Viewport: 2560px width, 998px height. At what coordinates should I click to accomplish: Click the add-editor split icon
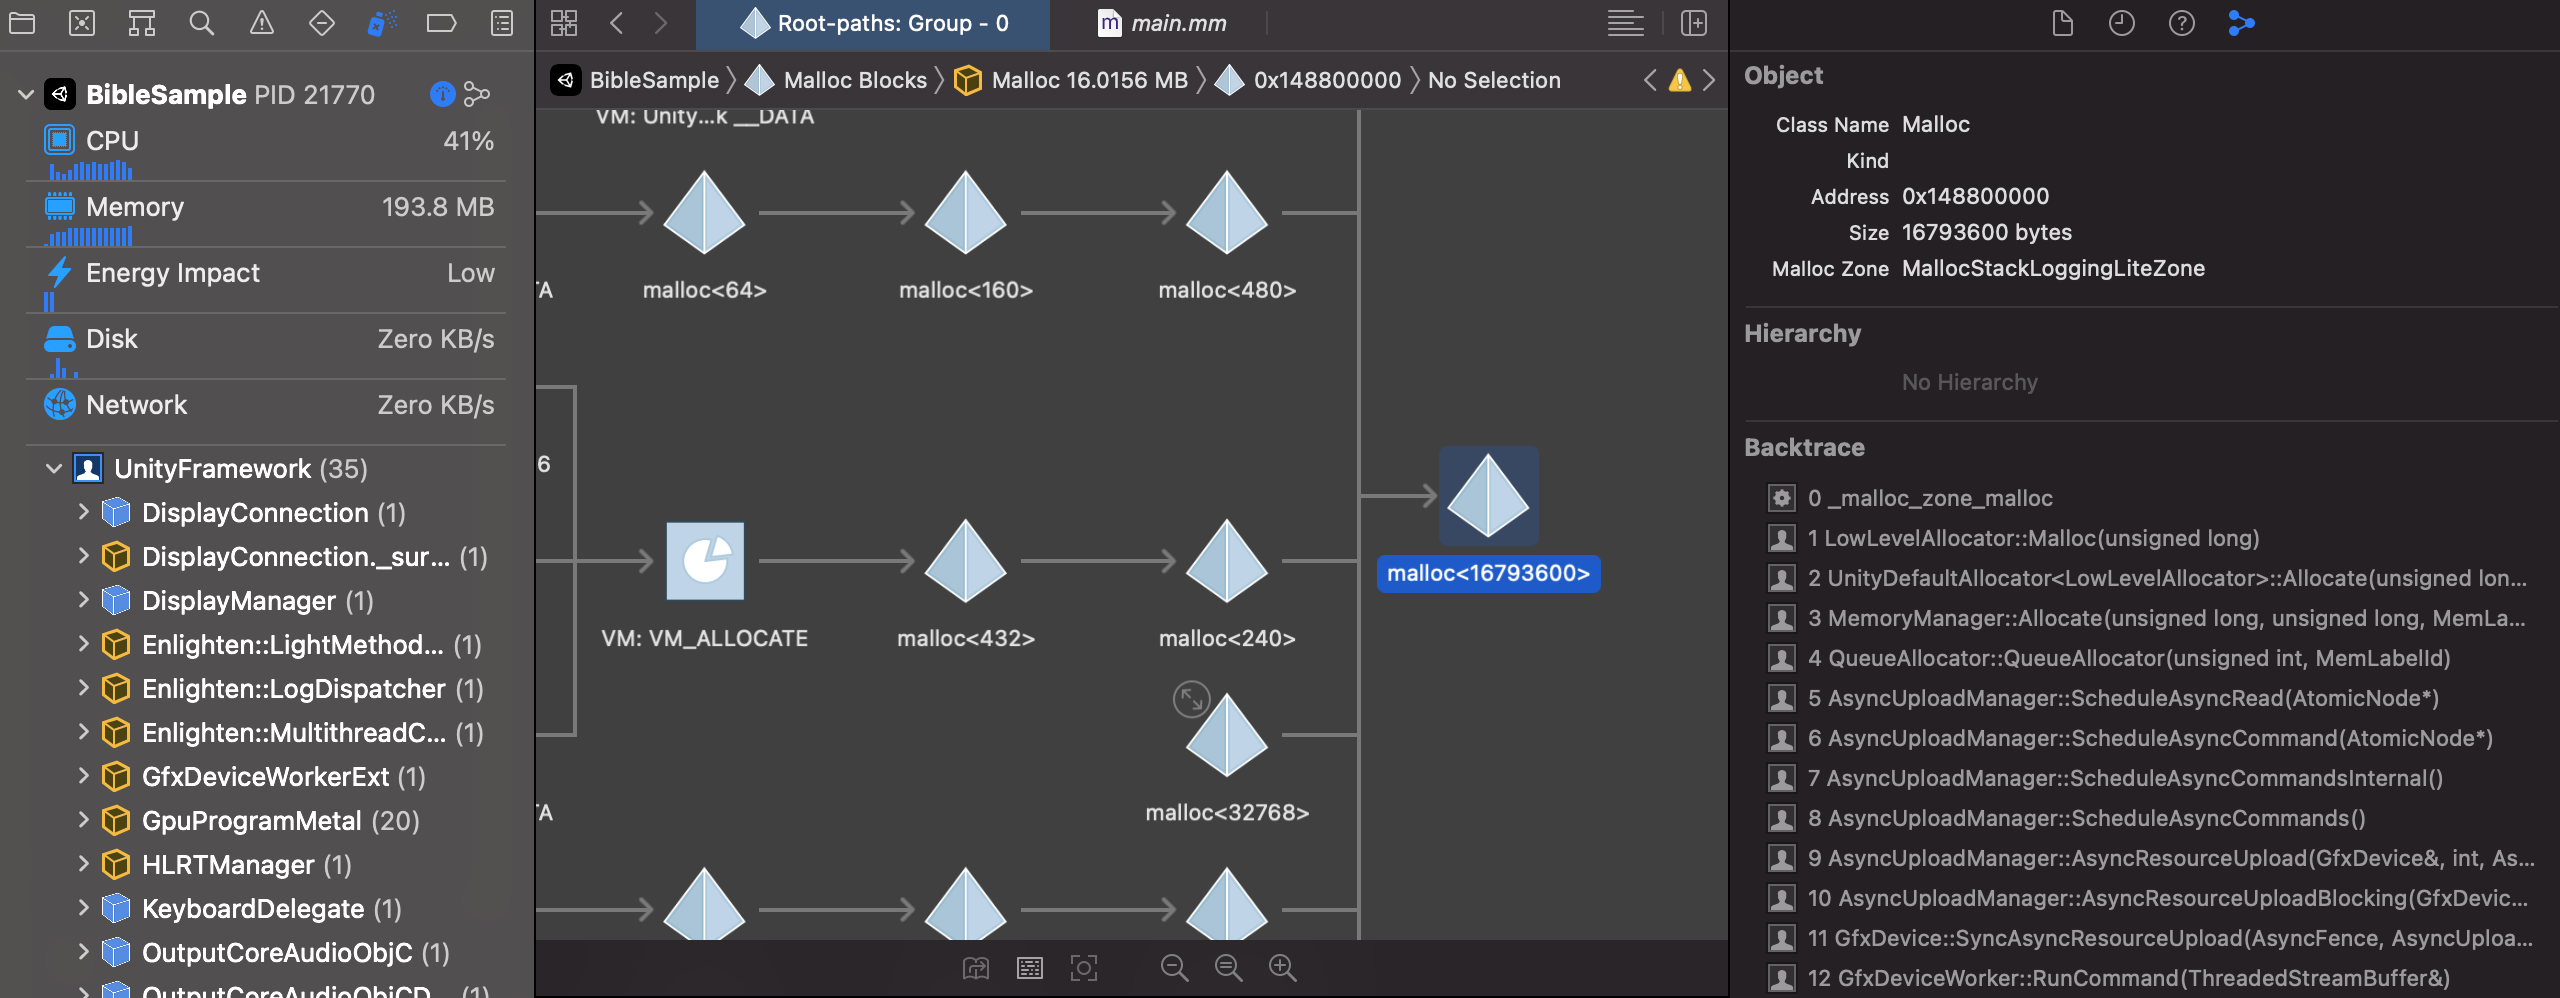(x=1695, y=22)
